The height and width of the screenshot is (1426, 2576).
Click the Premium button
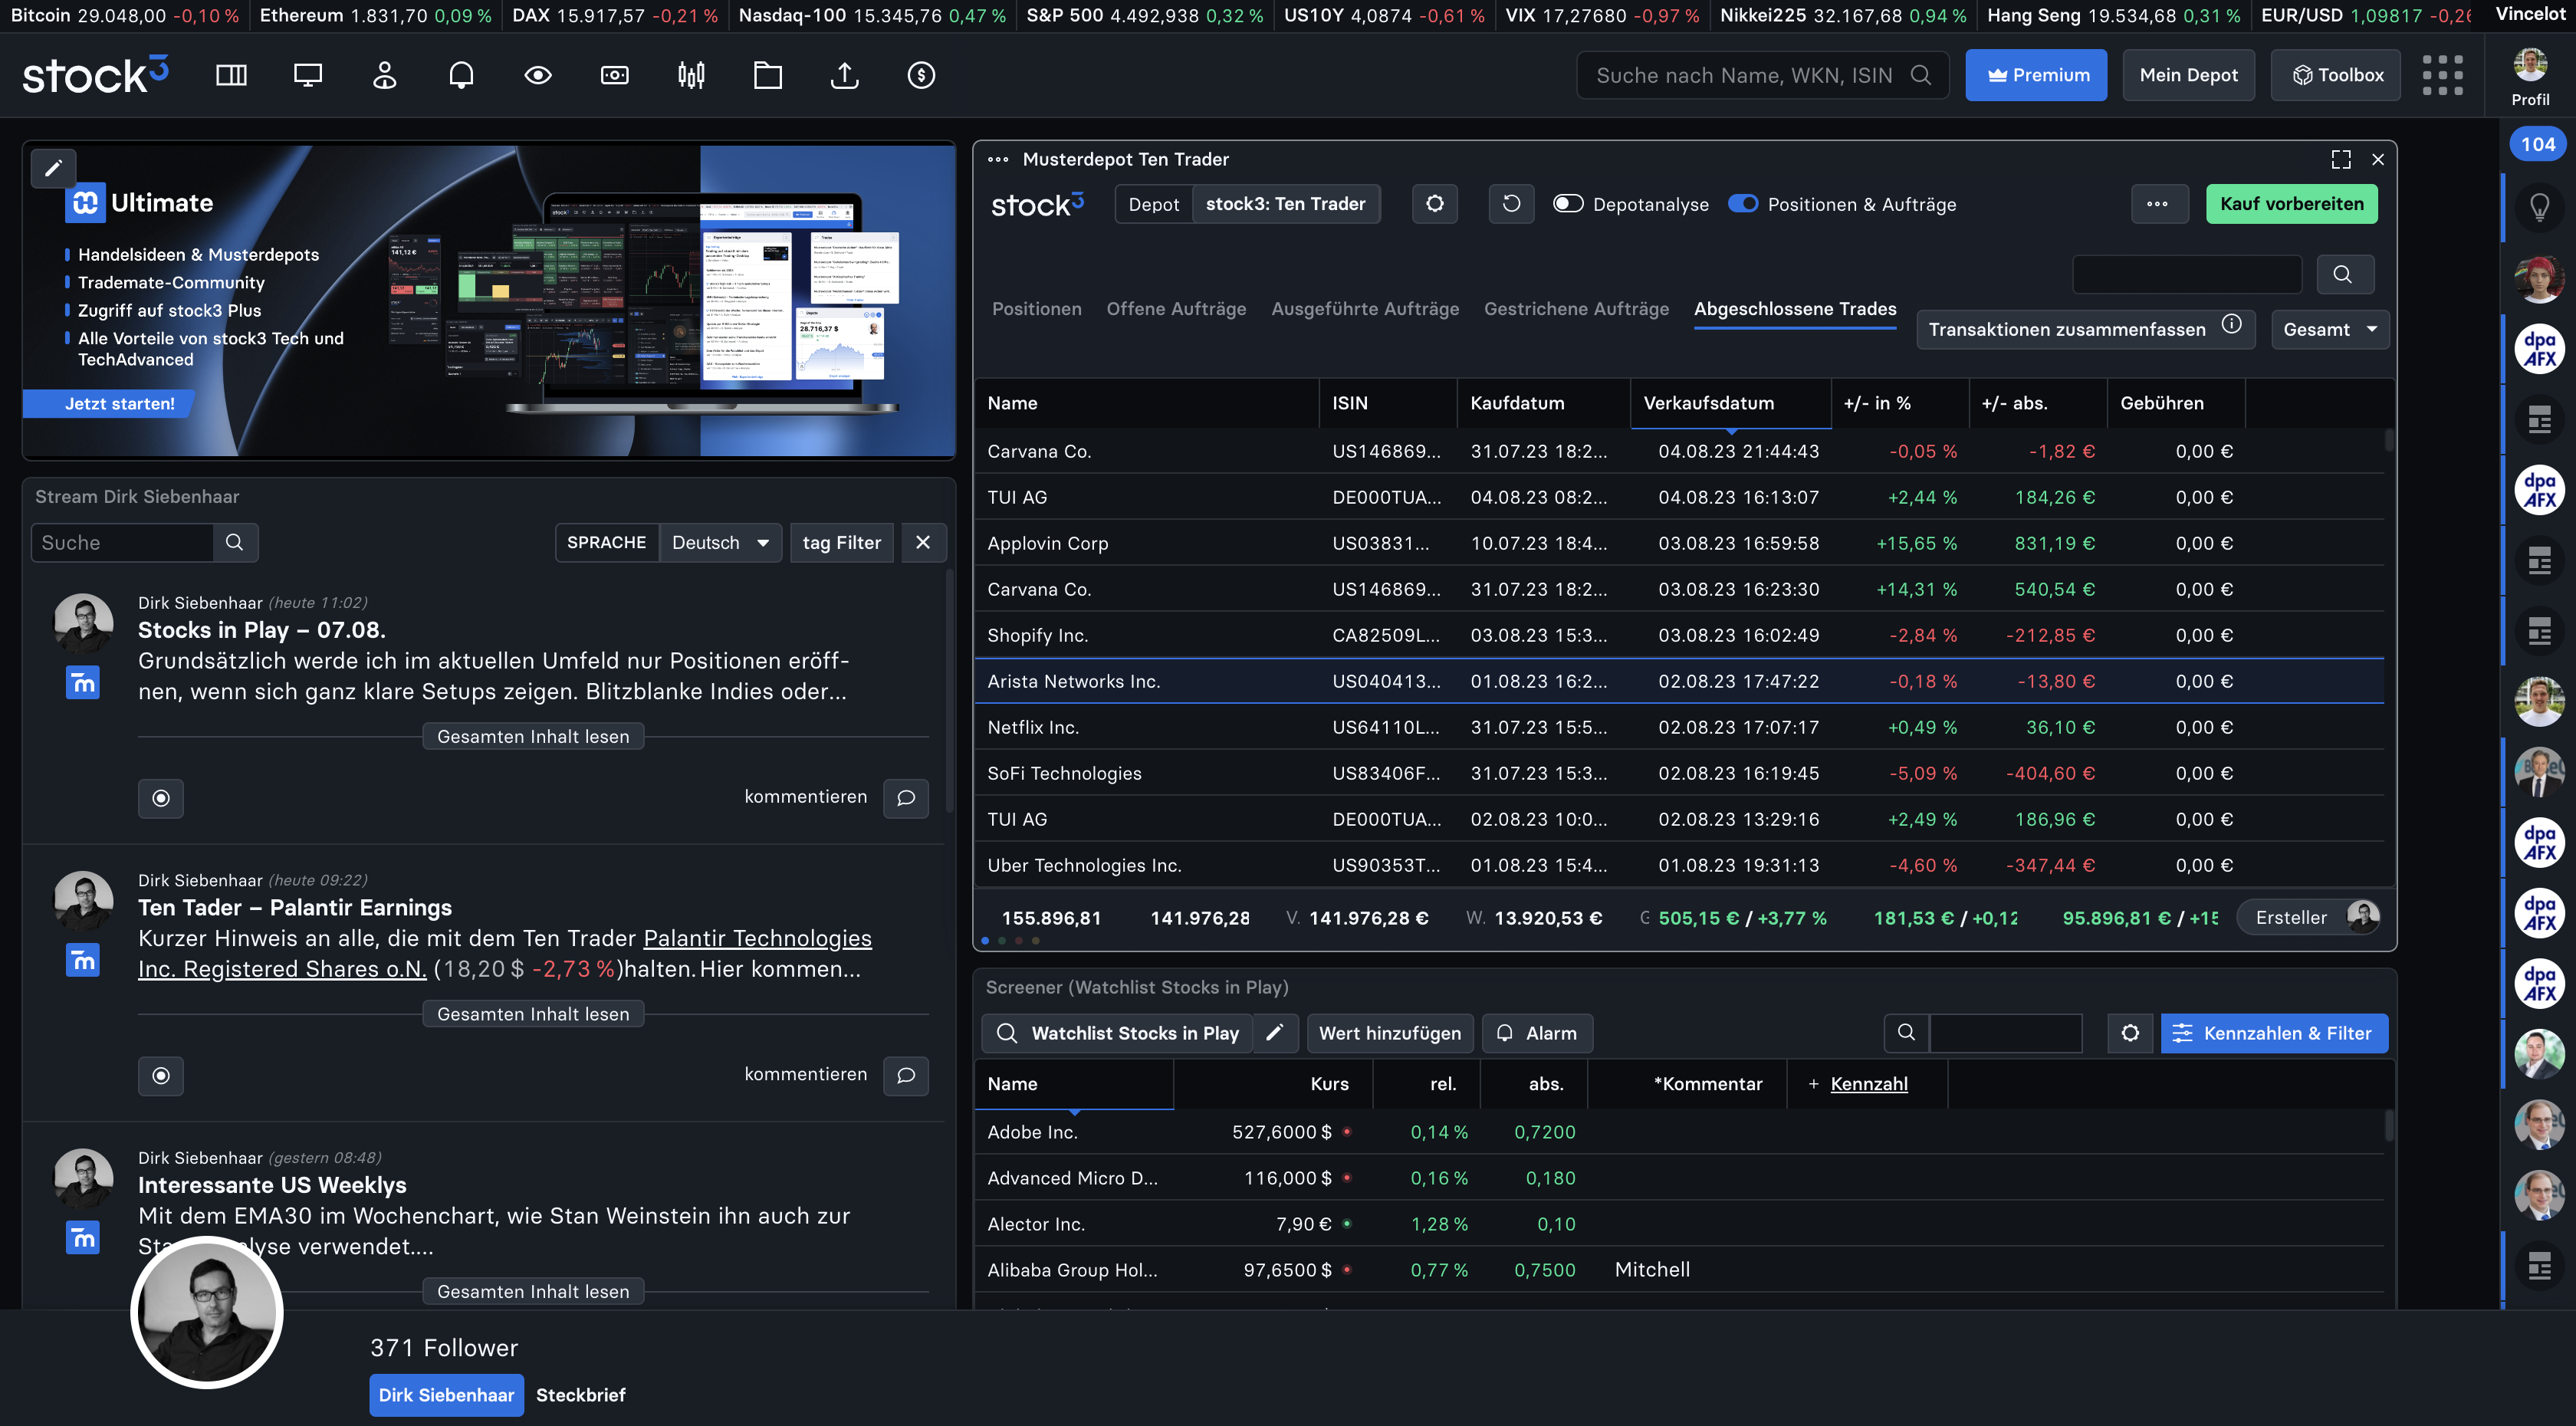coord(2036,75)
